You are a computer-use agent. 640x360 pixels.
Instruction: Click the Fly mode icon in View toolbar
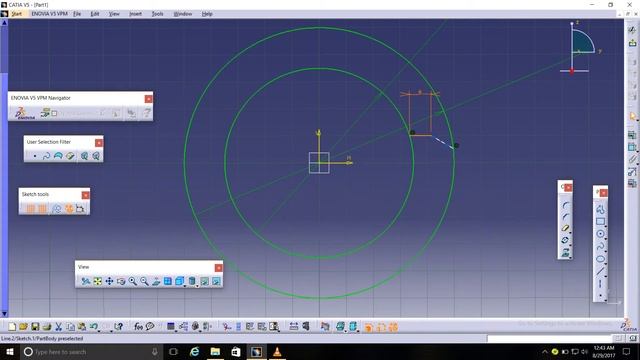pos(86,281)
